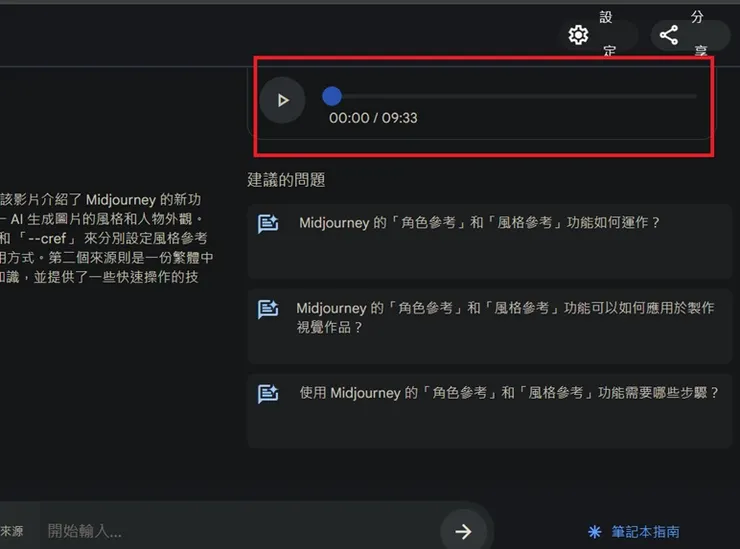Click the note icon beside the 視覺作品 question

click(x=268, y=309)
